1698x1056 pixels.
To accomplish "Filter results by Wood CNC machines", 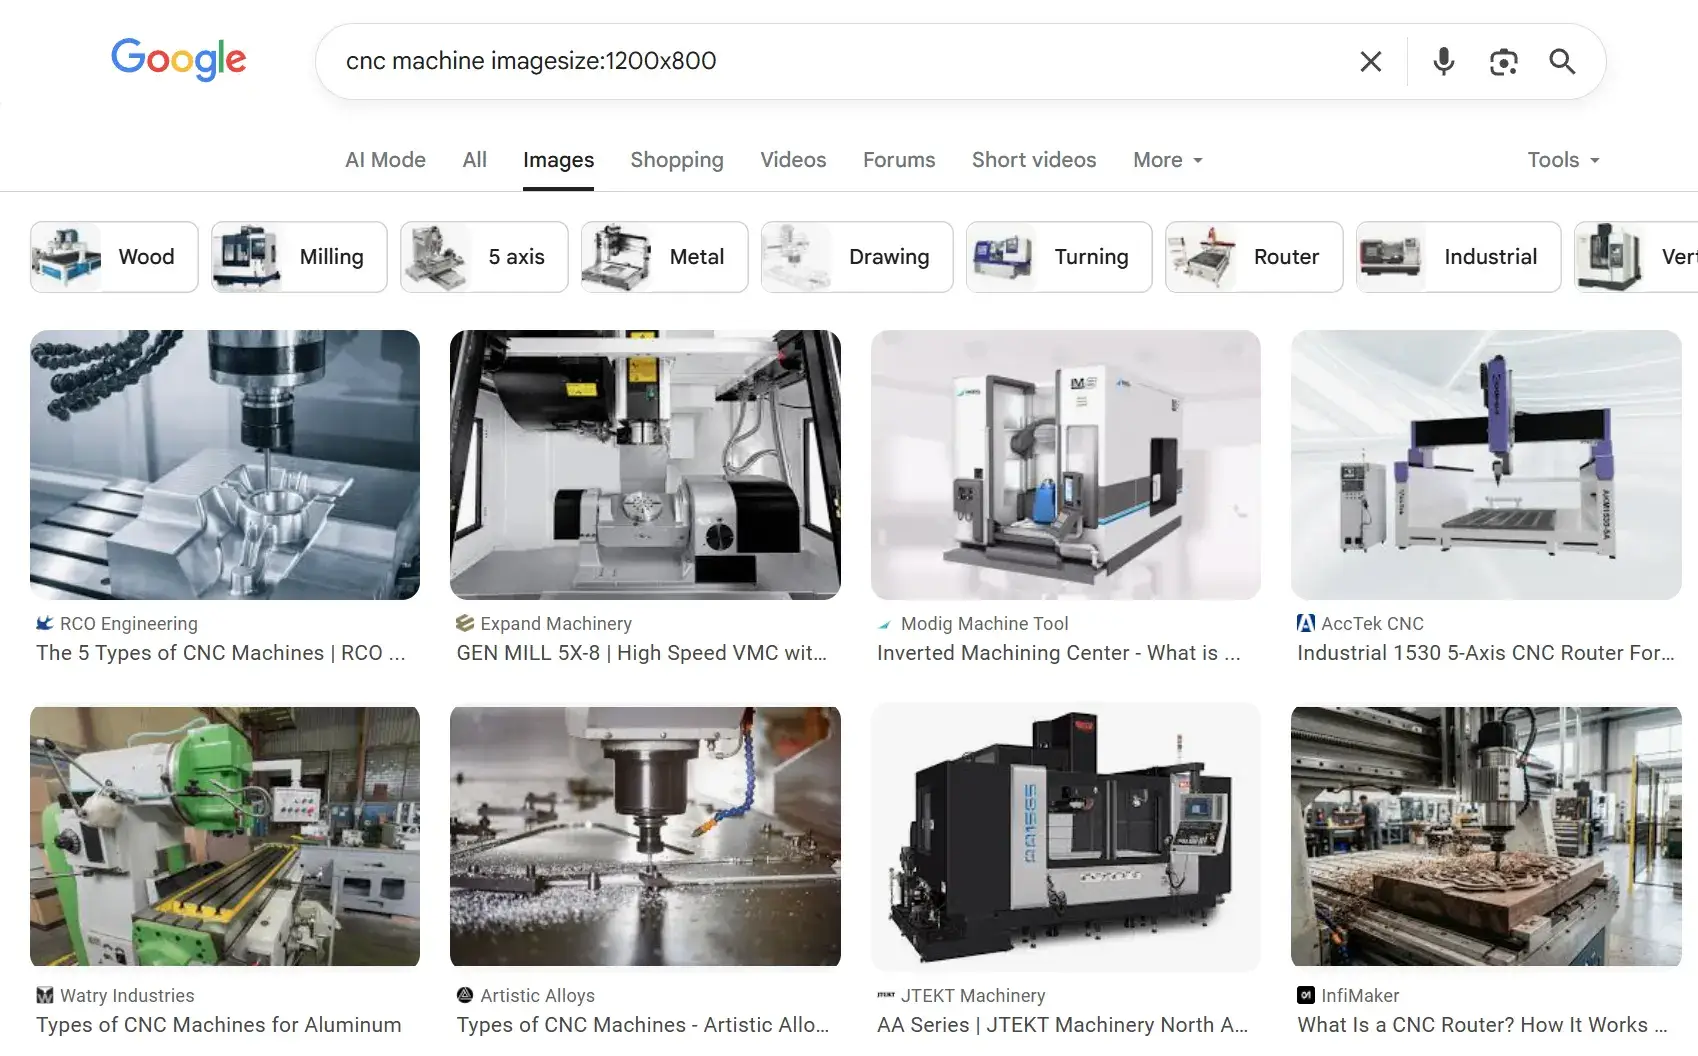I will coord(113,256).
